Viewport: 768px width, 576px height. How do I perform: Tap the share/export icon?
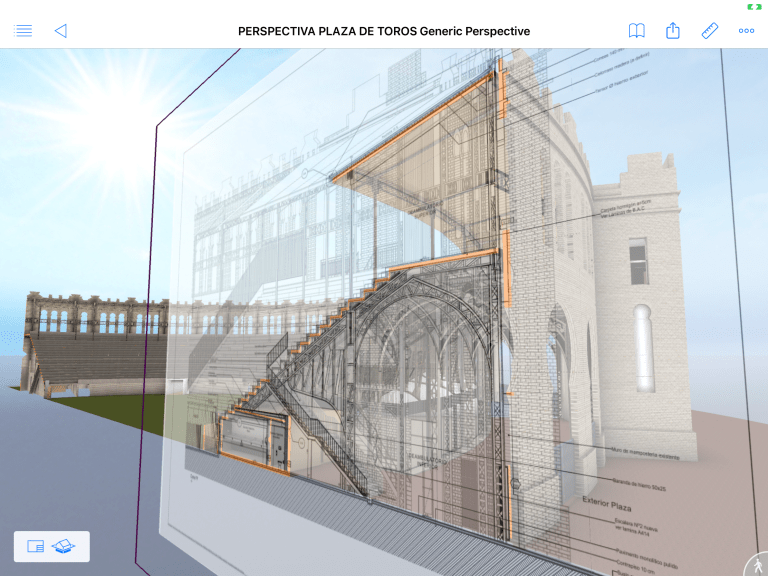tap(673, 31)
